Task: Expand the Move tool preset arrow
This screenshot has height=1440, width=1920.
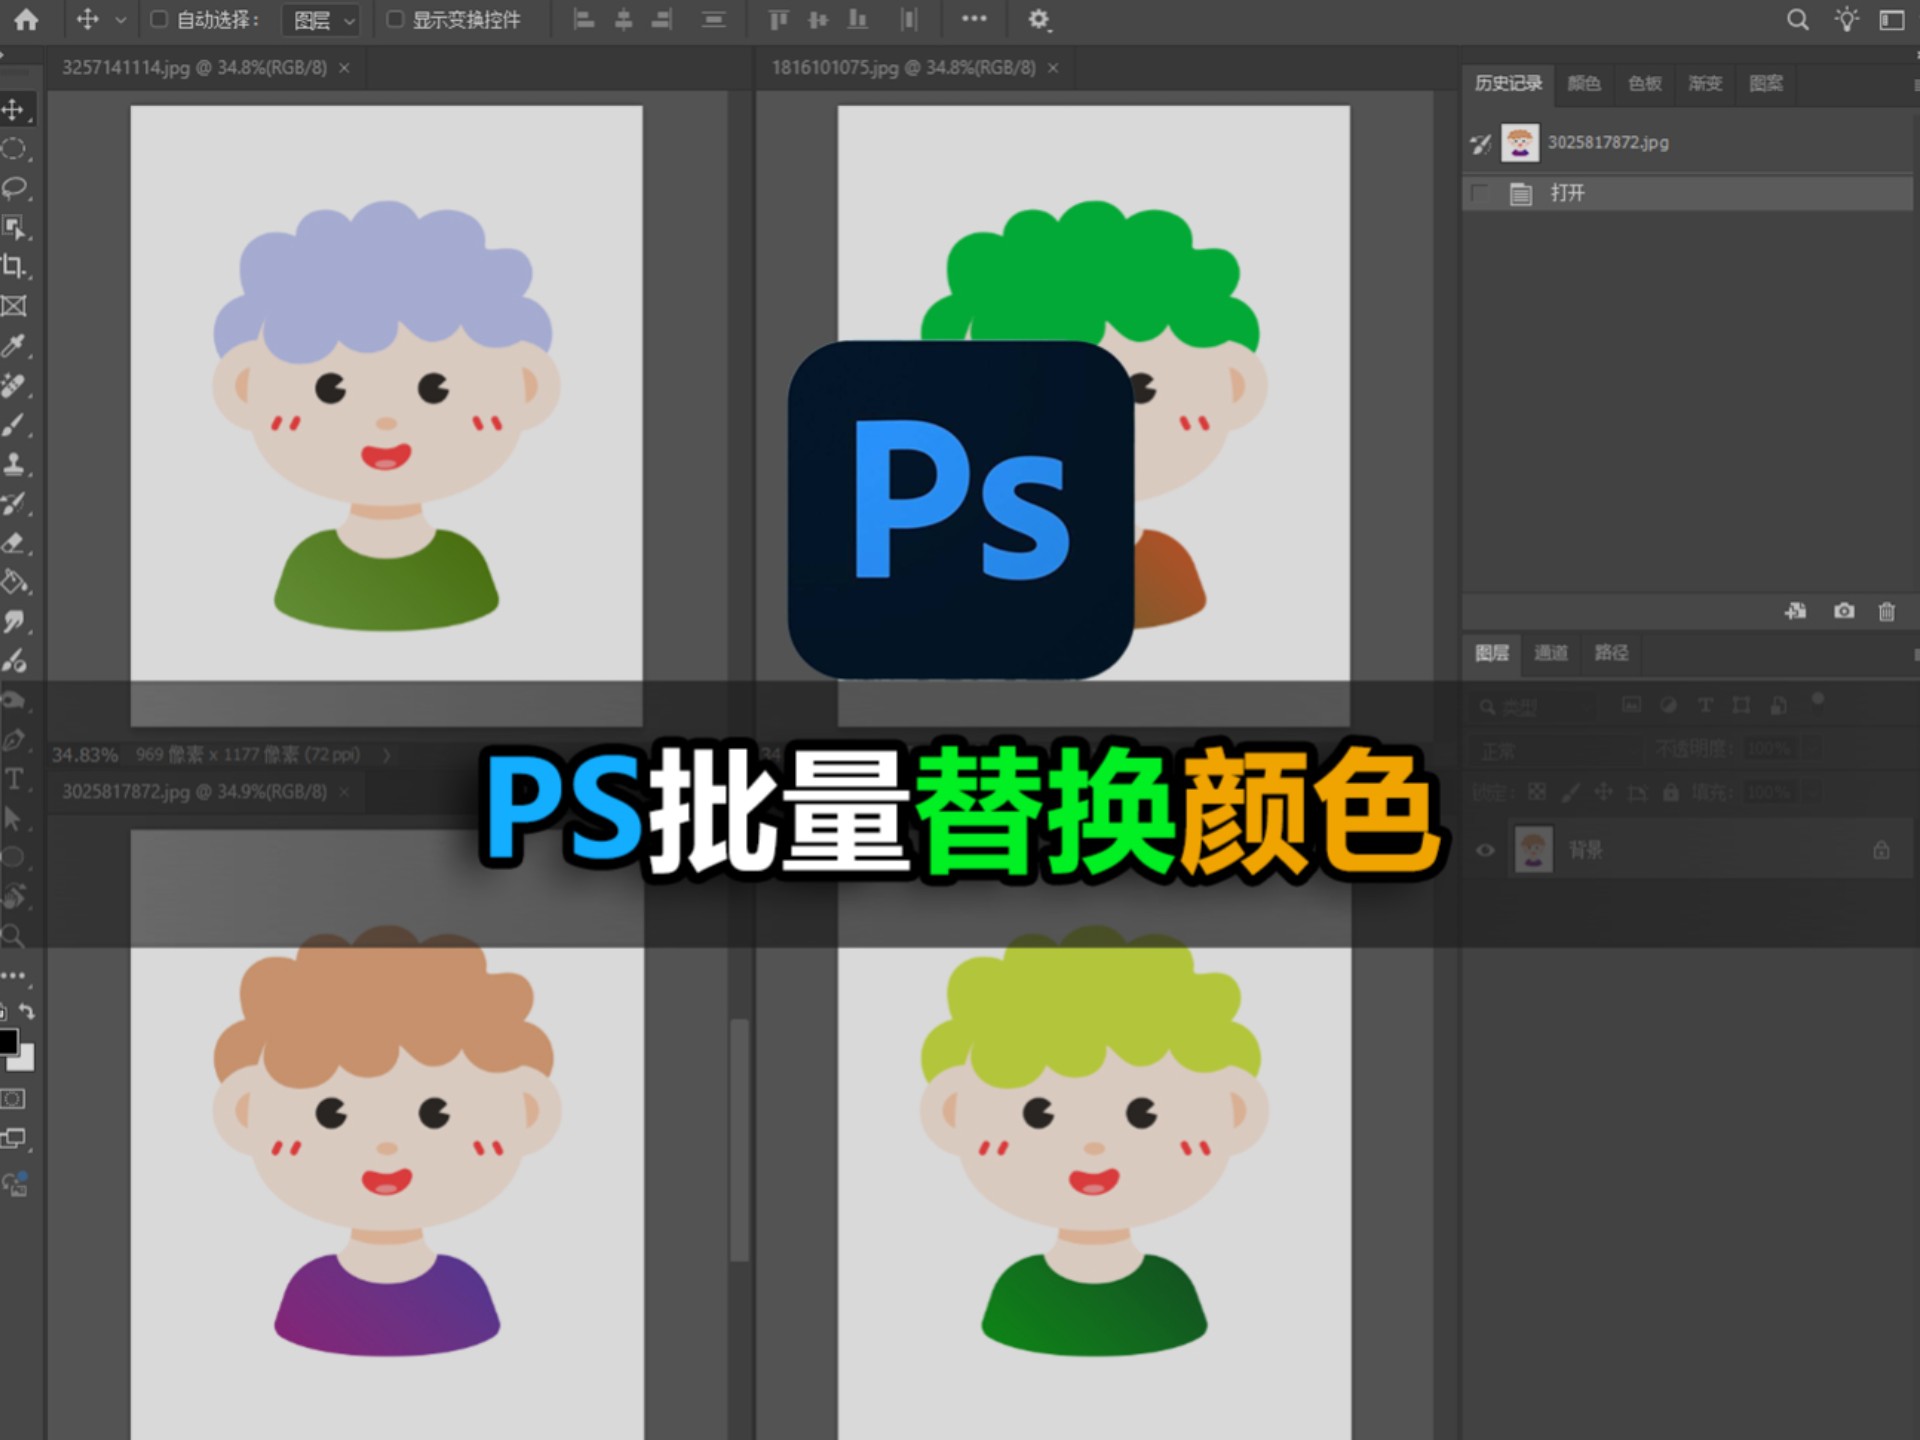Action: [x=121, y=20]
